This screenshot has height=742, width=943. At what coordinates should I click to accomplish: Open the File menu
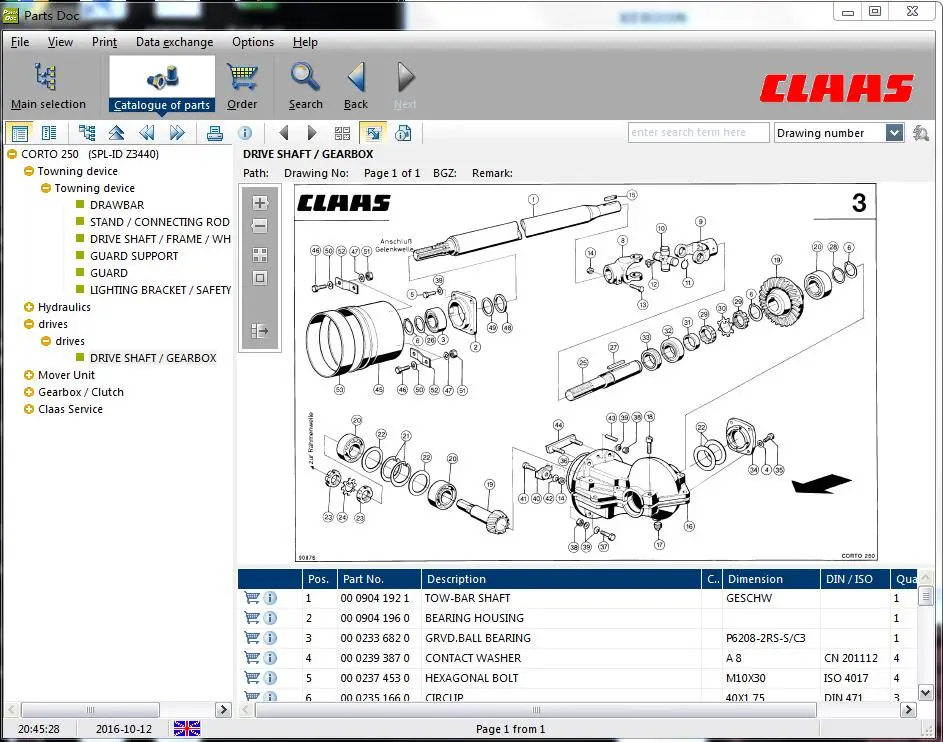20,42
